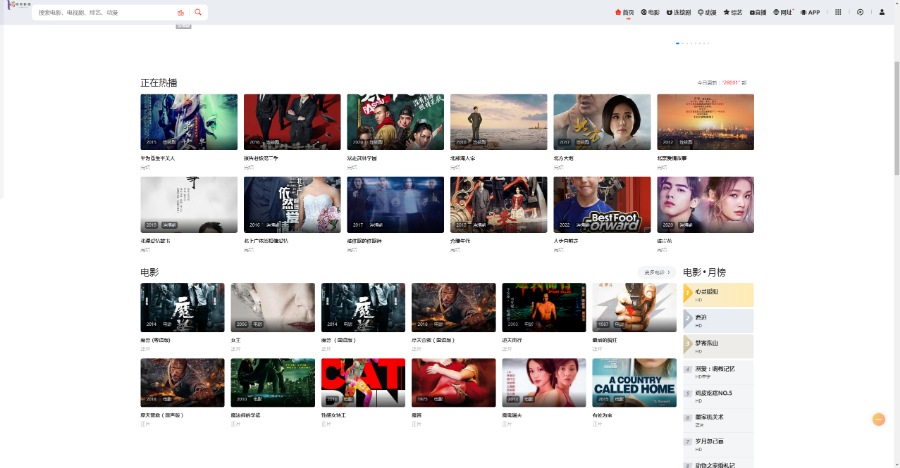Viewport: 900px width, 468px height.
Task: Click the orange floating round button
Action: coord(879,420)
